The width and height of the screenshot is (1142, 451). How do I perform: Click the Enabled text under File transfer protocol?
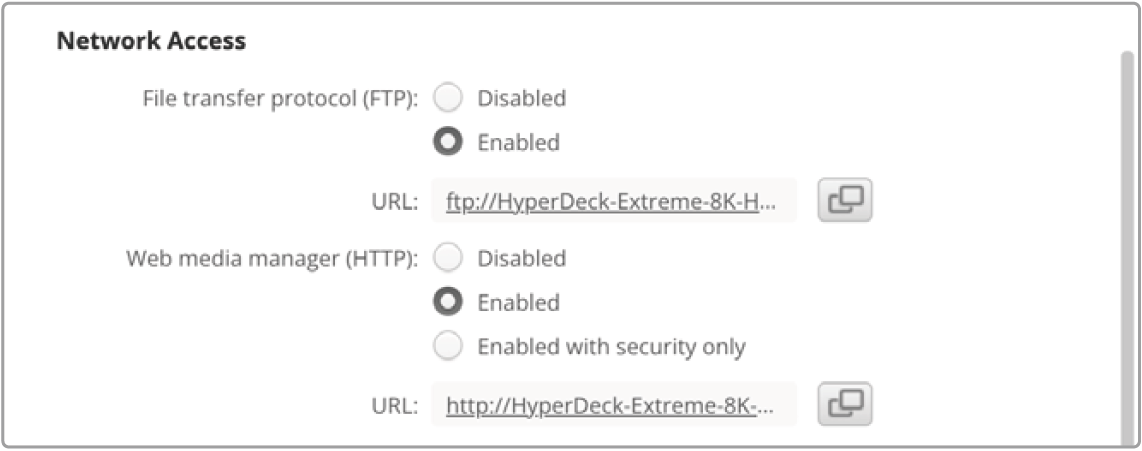point(519,142)
